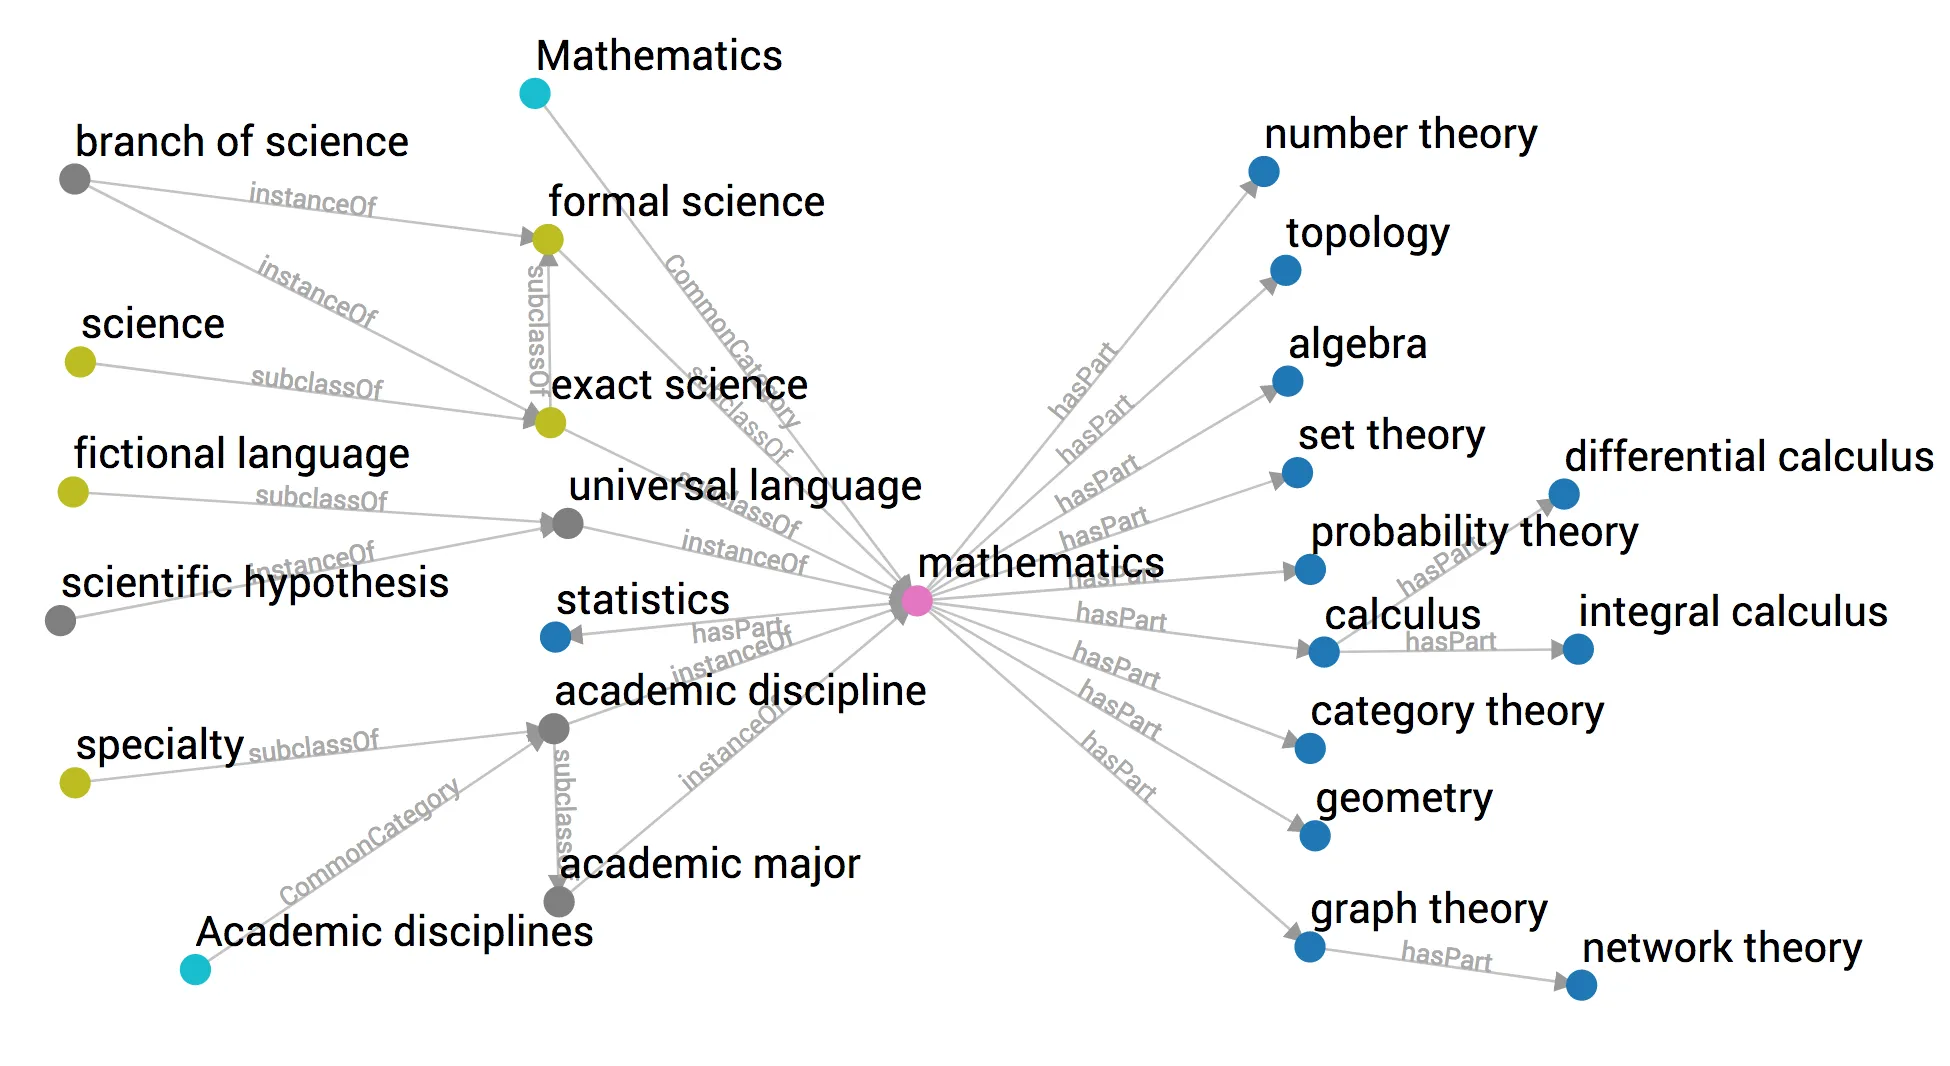Click the category theory label
Image resolution: width=1950 pixels, height=1066 pixels.
coord(1457,711)
